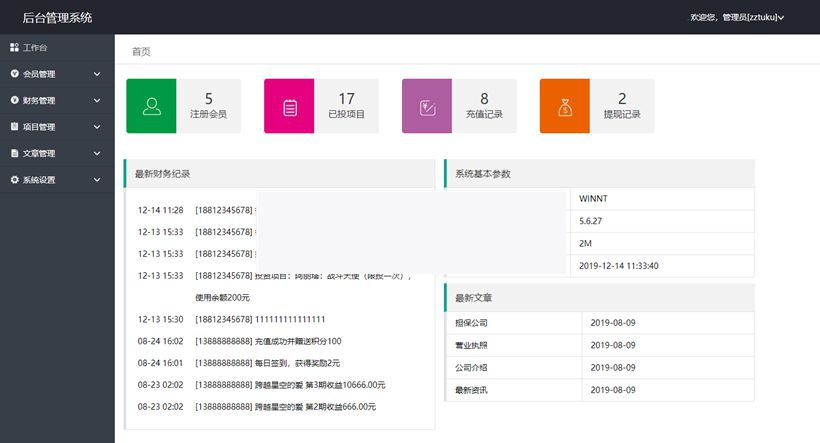Expand the 文章管理 menu chevron
The height and width of the screenshot is (443, 820).
97,154
